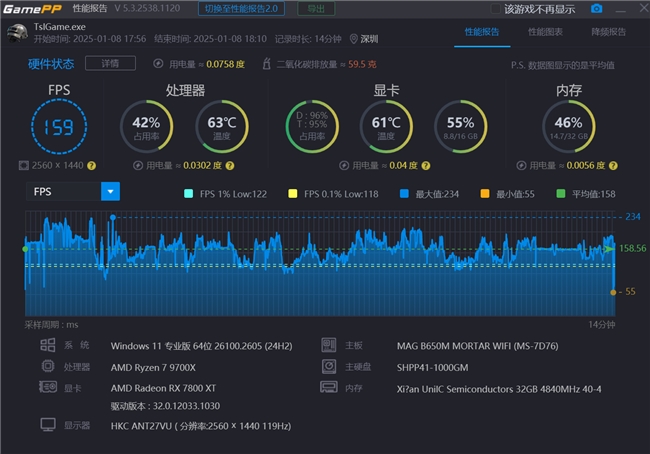Click the monitor icon in specs

48,425
